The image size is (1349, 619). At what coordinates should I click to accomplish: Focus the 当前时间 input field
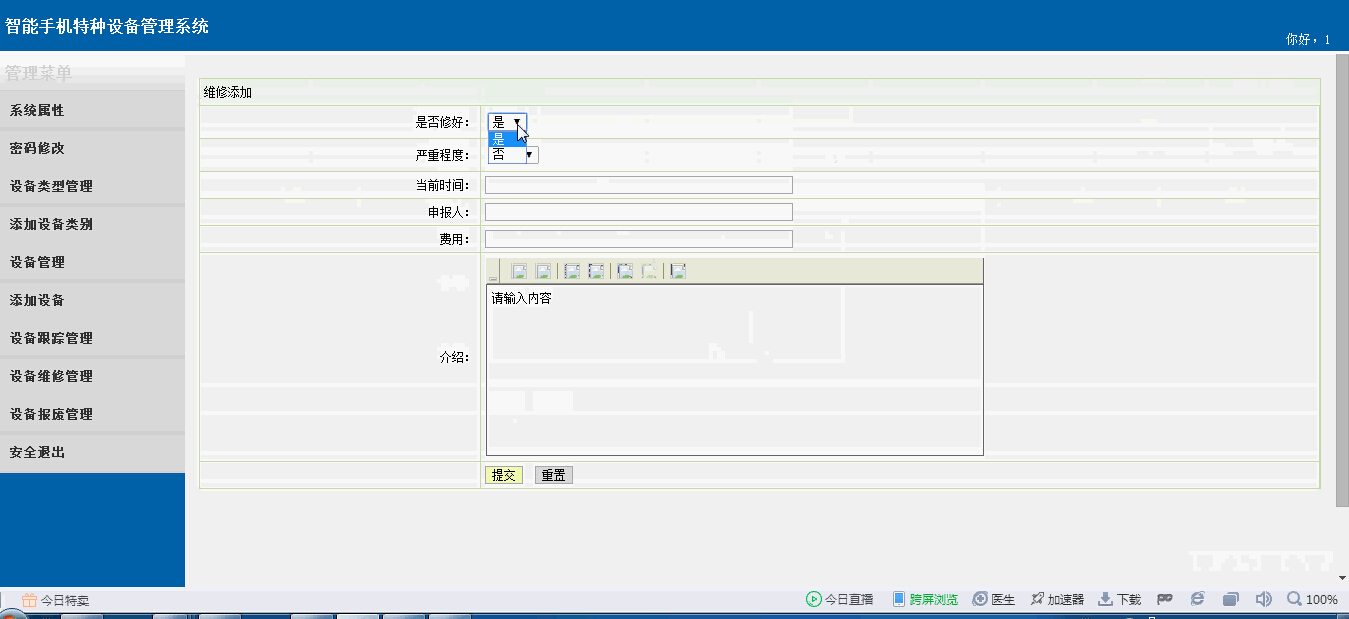click(638, 185)
